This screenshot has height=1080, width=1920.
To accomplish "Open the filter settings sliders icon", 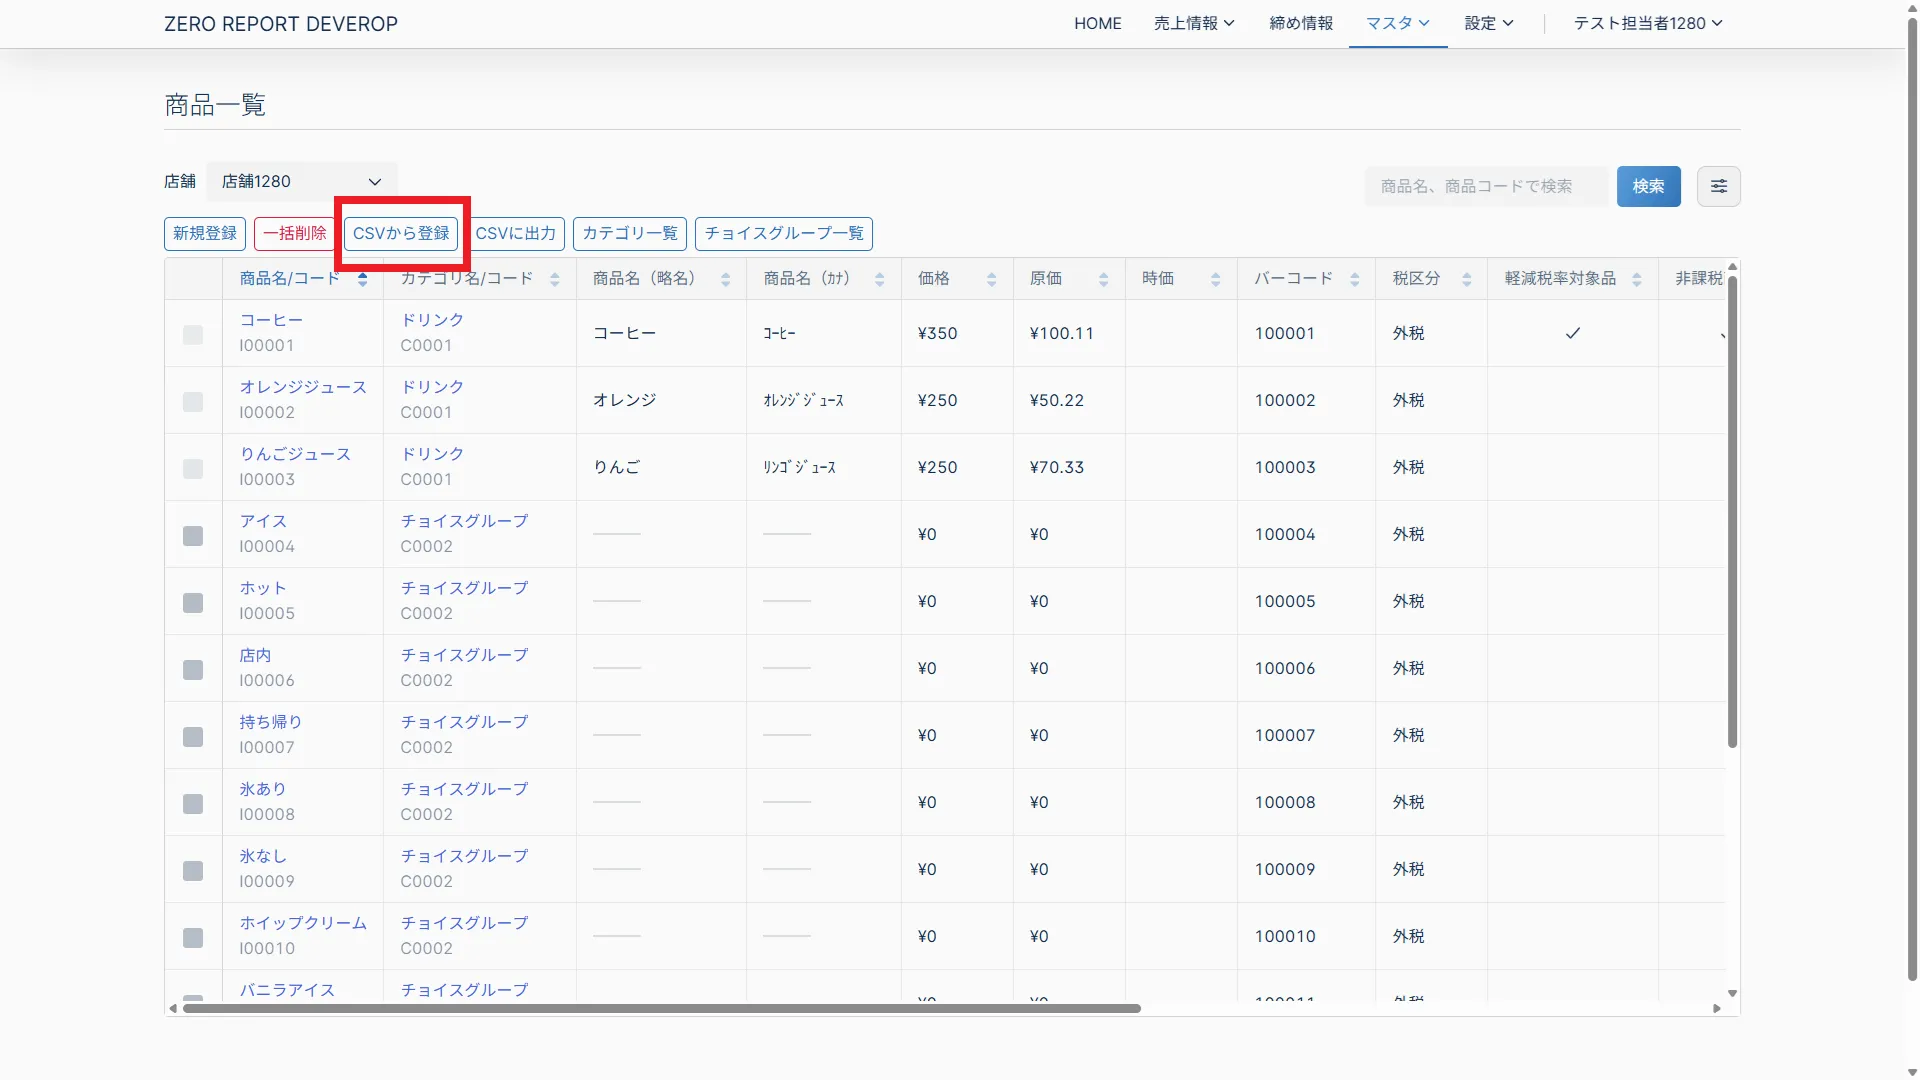I will click(1718, 186).
